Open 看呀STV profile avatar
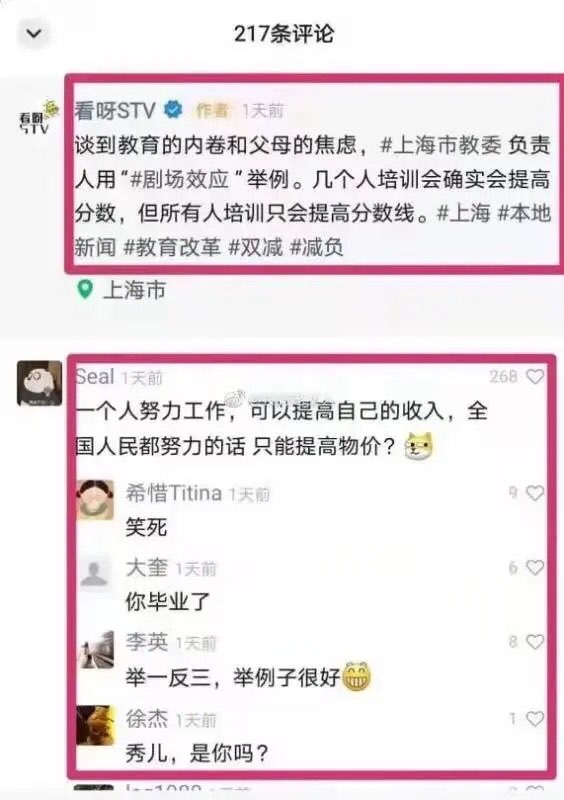Viewport: 564px width, 800px height. 38,118
